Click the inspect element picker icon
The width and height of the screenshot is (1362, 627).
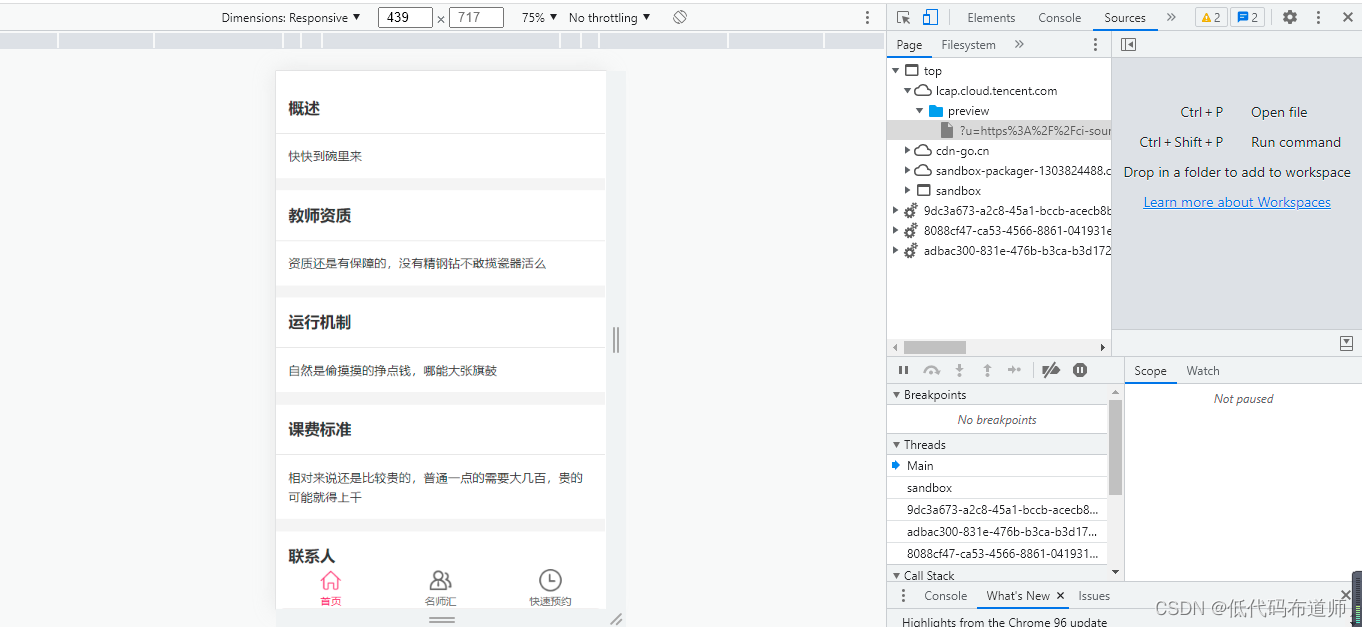[903, 17]
